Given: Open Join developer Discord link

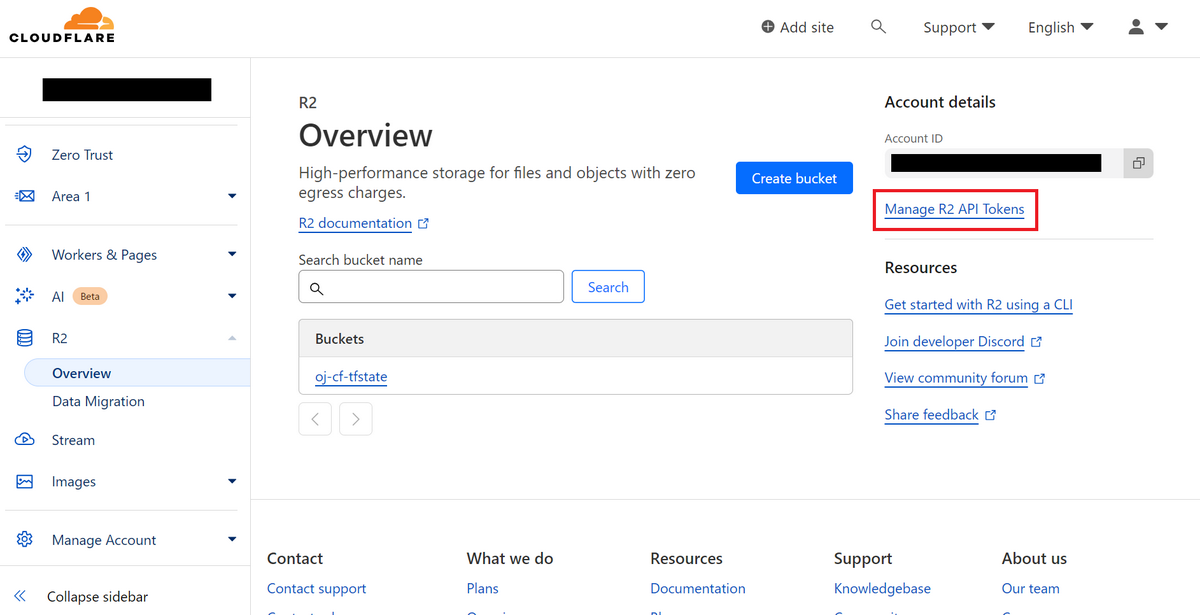Looking at the screenshot, I should 954,342.
